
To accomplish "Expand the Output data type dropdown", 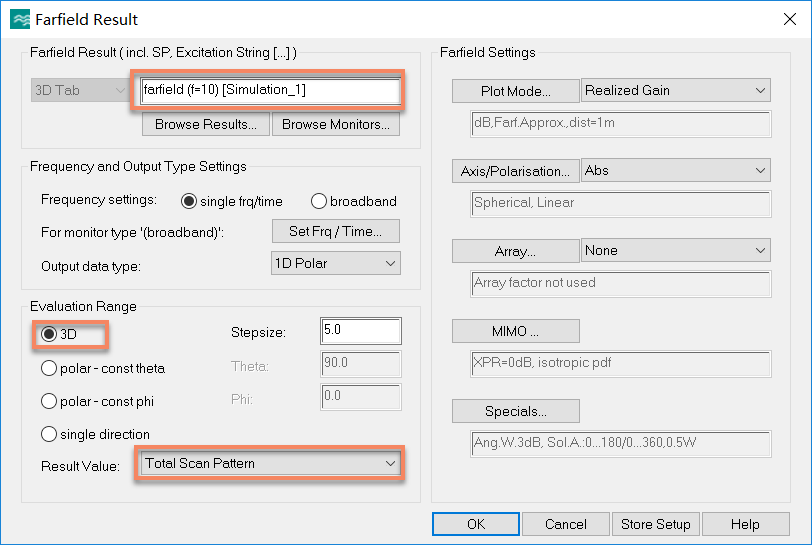I will click(x=336, y=263).
